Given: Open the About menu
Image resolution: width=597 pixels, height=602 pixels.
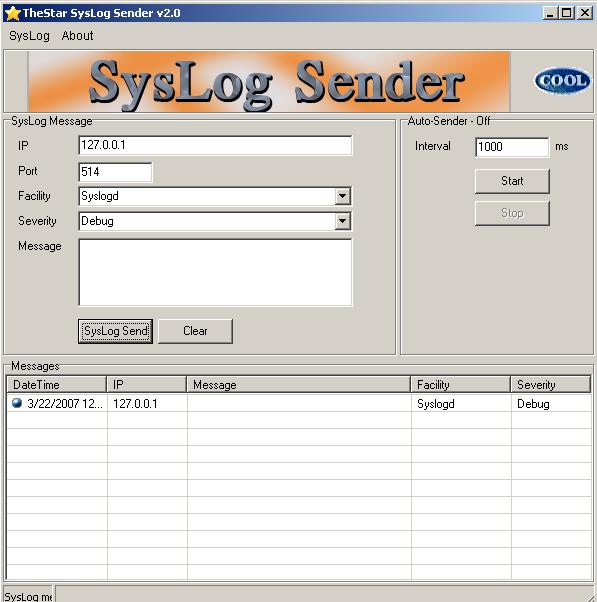Looking at the screenshot, I should click(x=77, y=36).
